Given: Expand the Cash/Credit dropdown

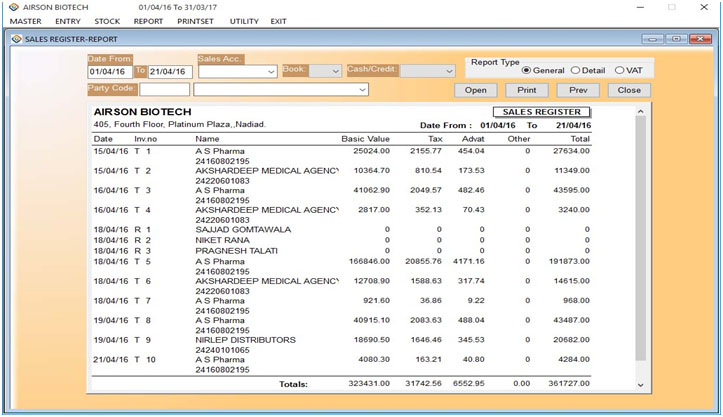Looking at the screenshot, I should [x=447, y=72].
